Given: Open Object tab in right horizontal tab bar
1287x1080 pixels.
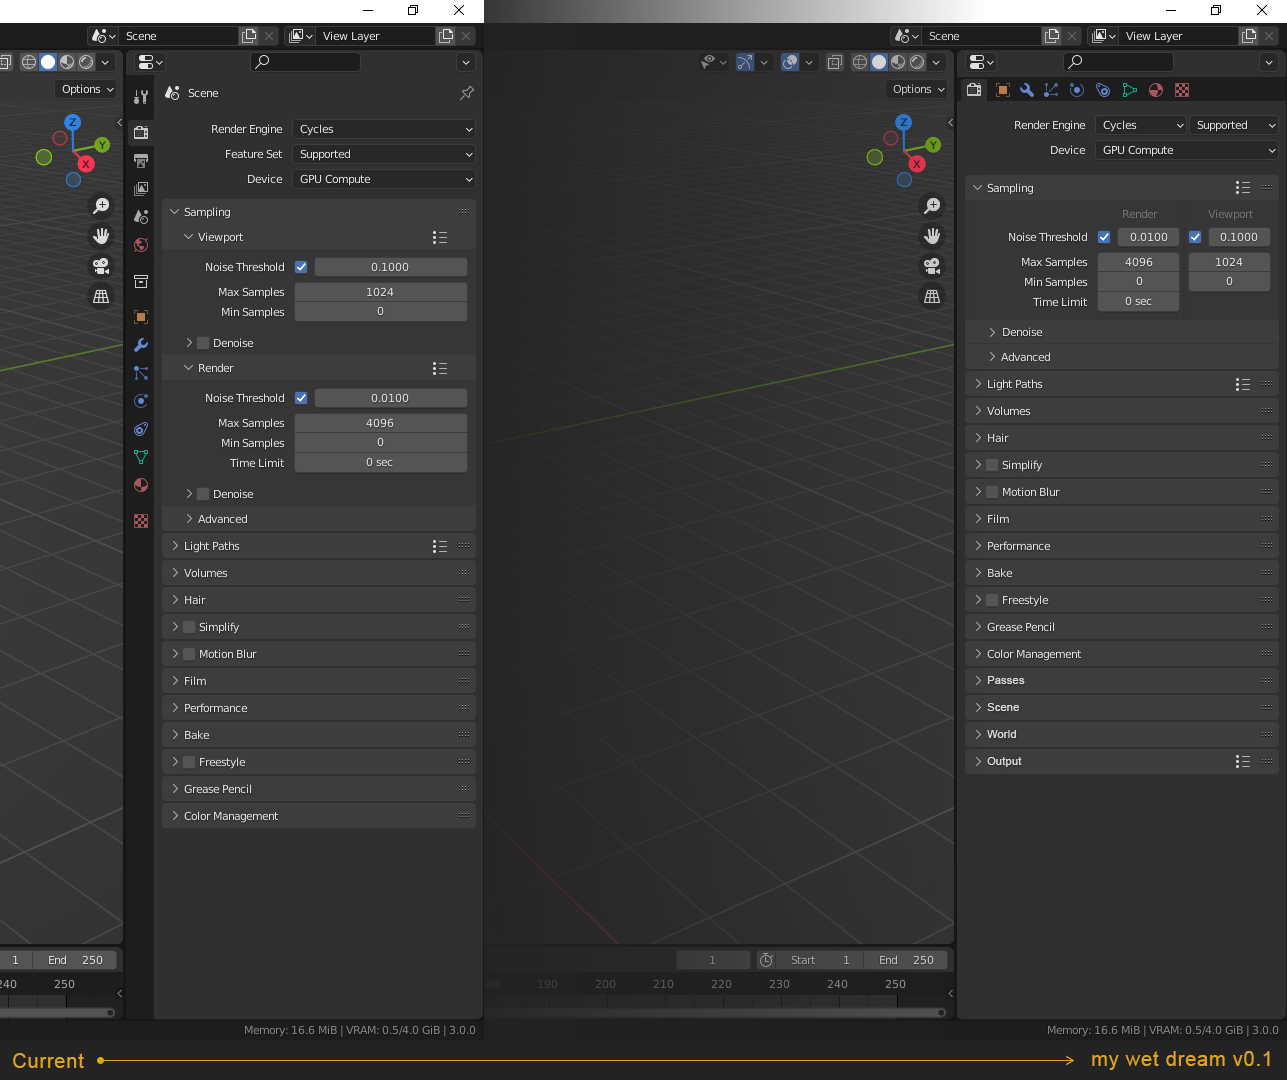Looking at the screenshot, I should coord(1002,90).
